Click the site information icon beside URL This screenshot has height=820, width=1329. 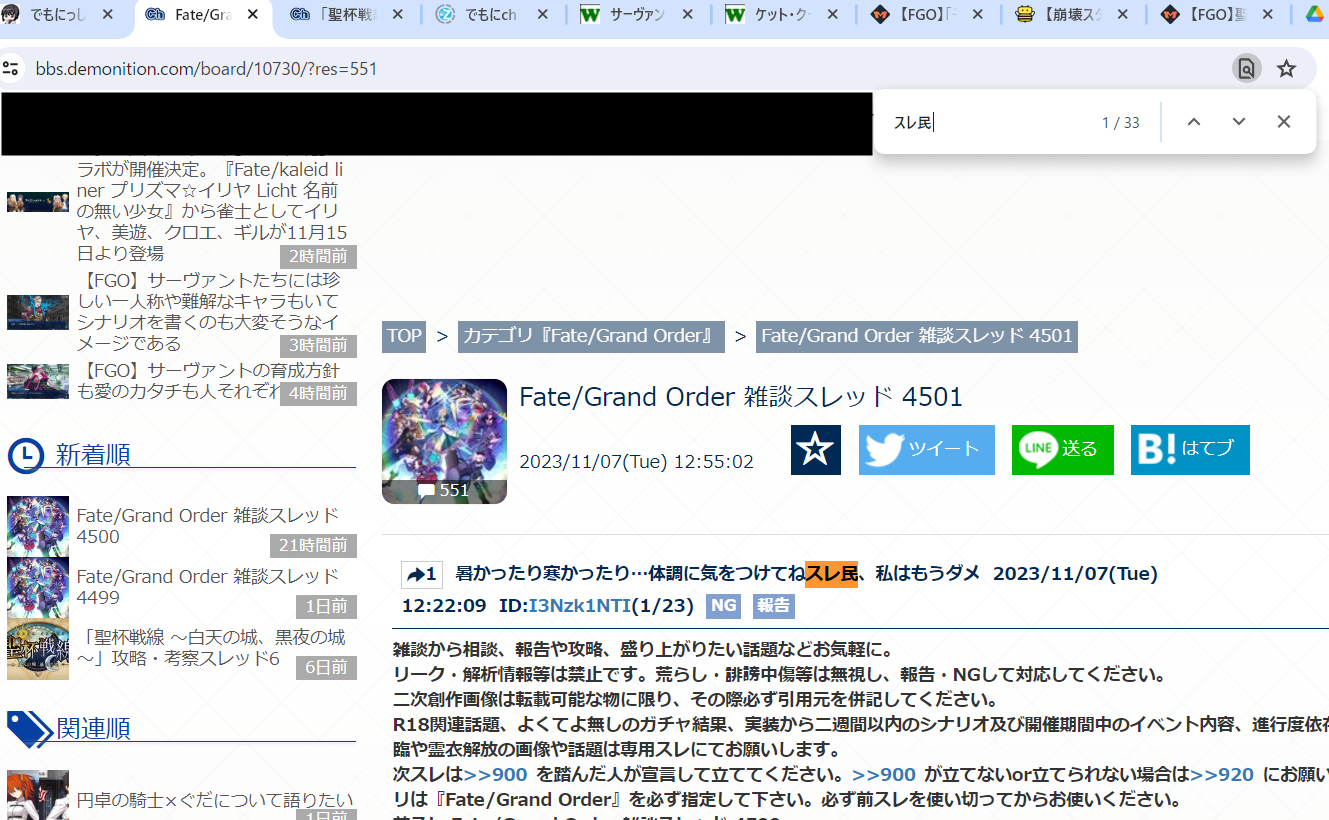coord(11,68)
